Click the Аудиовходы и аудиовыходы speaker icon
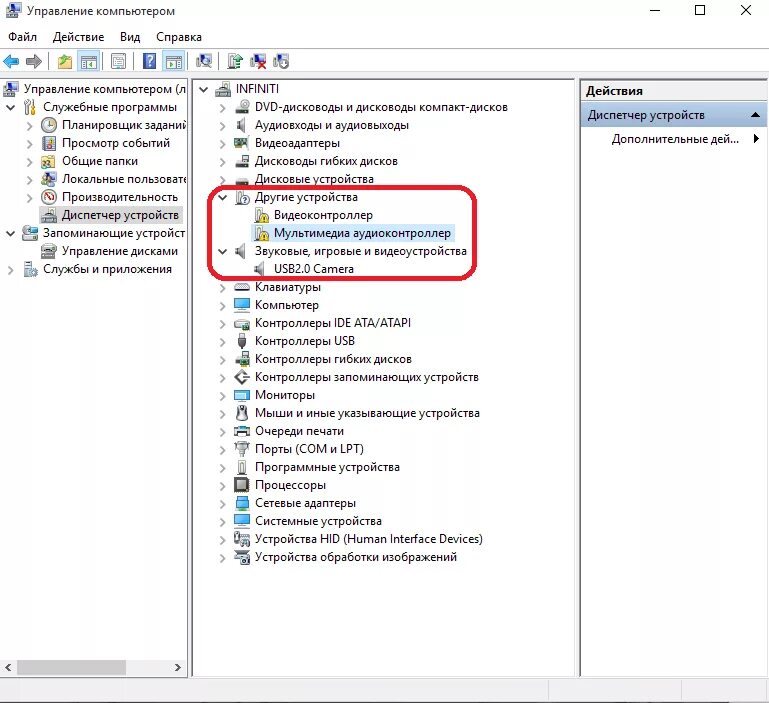Screen dimensions: 769x703 coord(241,125)
